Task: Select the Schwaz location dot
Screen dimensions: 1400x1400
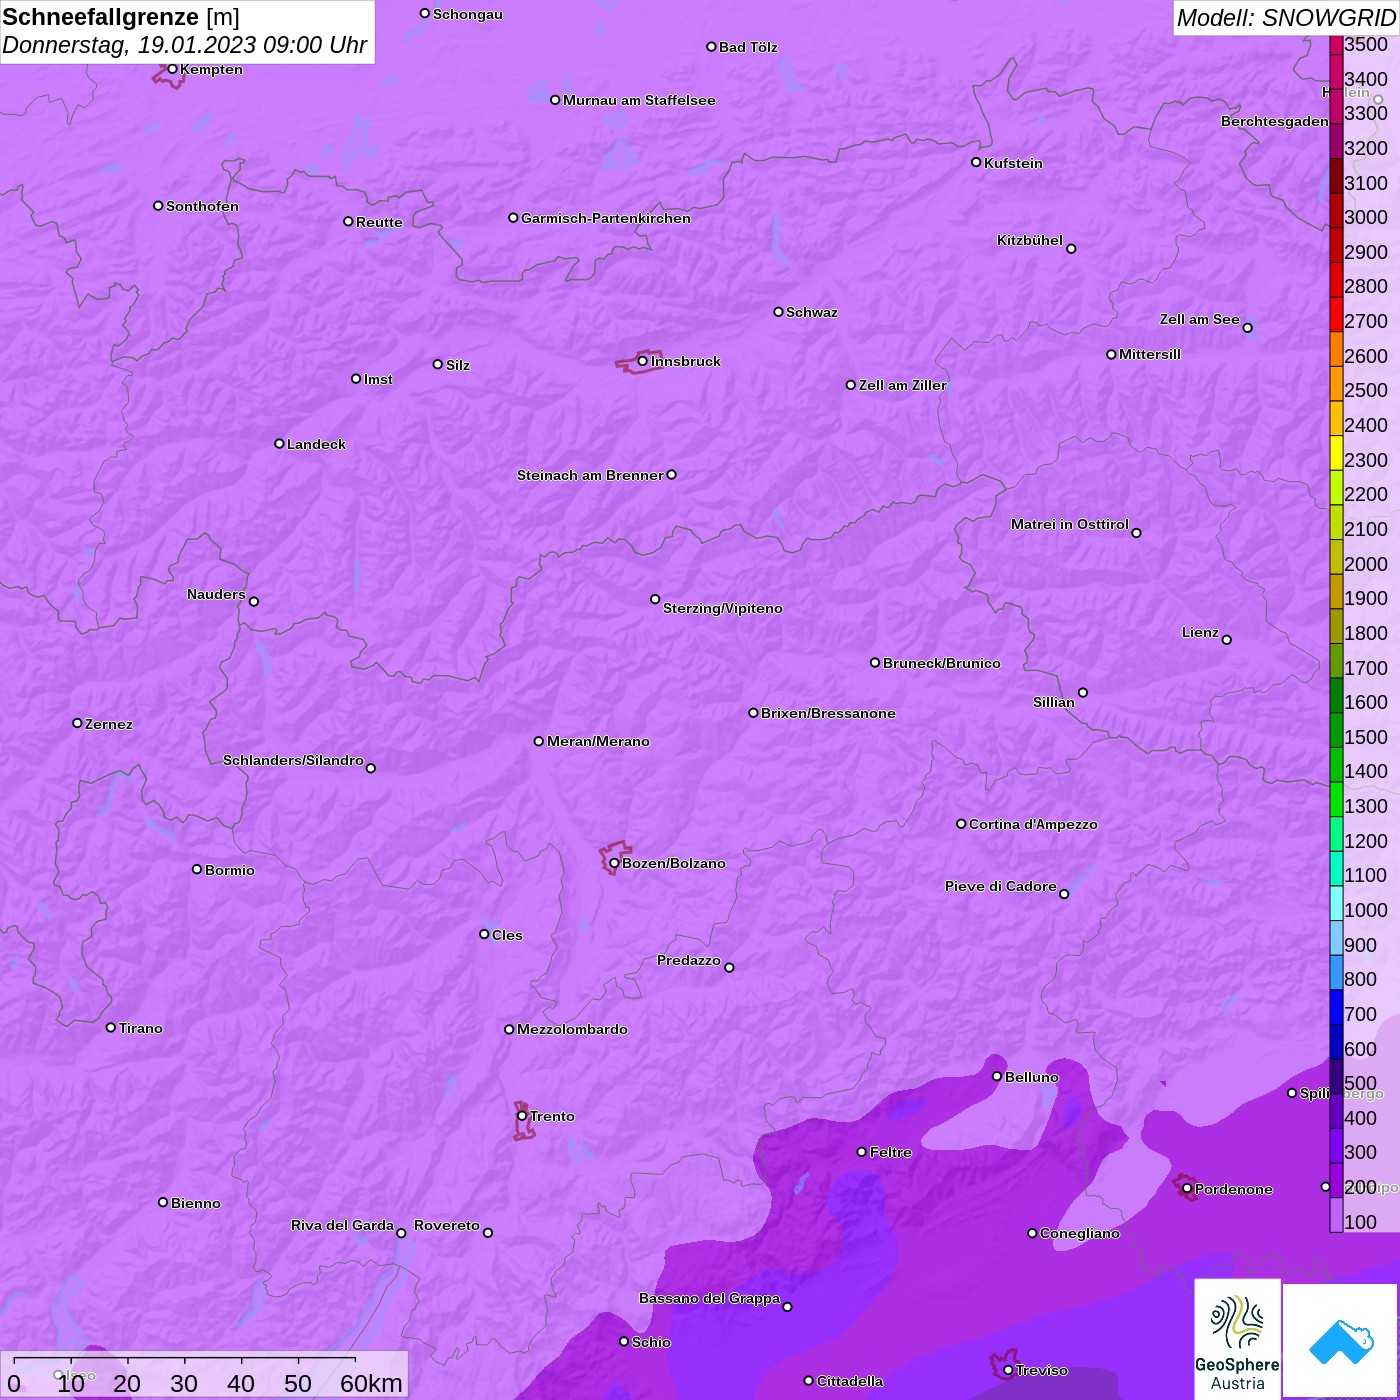Action: pyautogui.click(x=778, y=312)
